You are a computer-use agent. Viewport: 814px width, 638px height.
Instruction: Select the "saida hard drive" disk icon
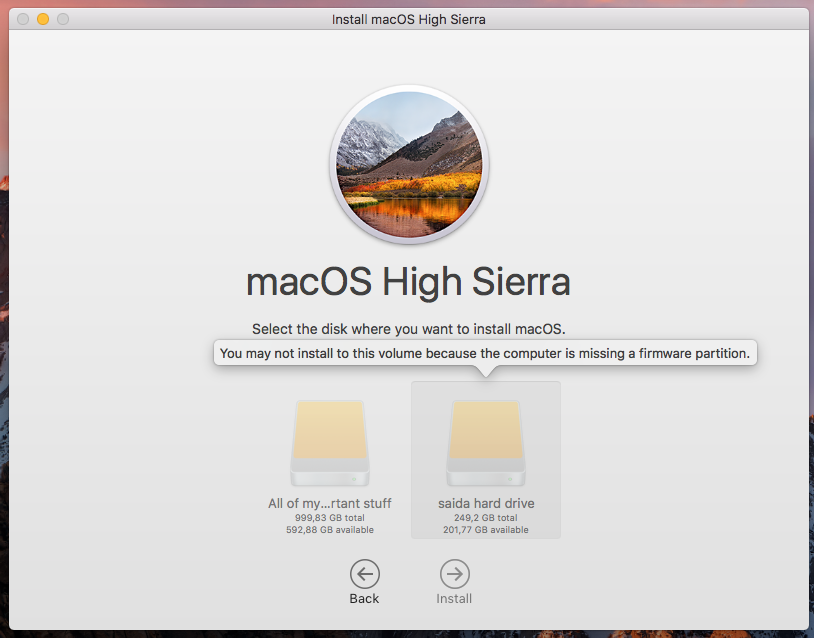click(486, 443)
